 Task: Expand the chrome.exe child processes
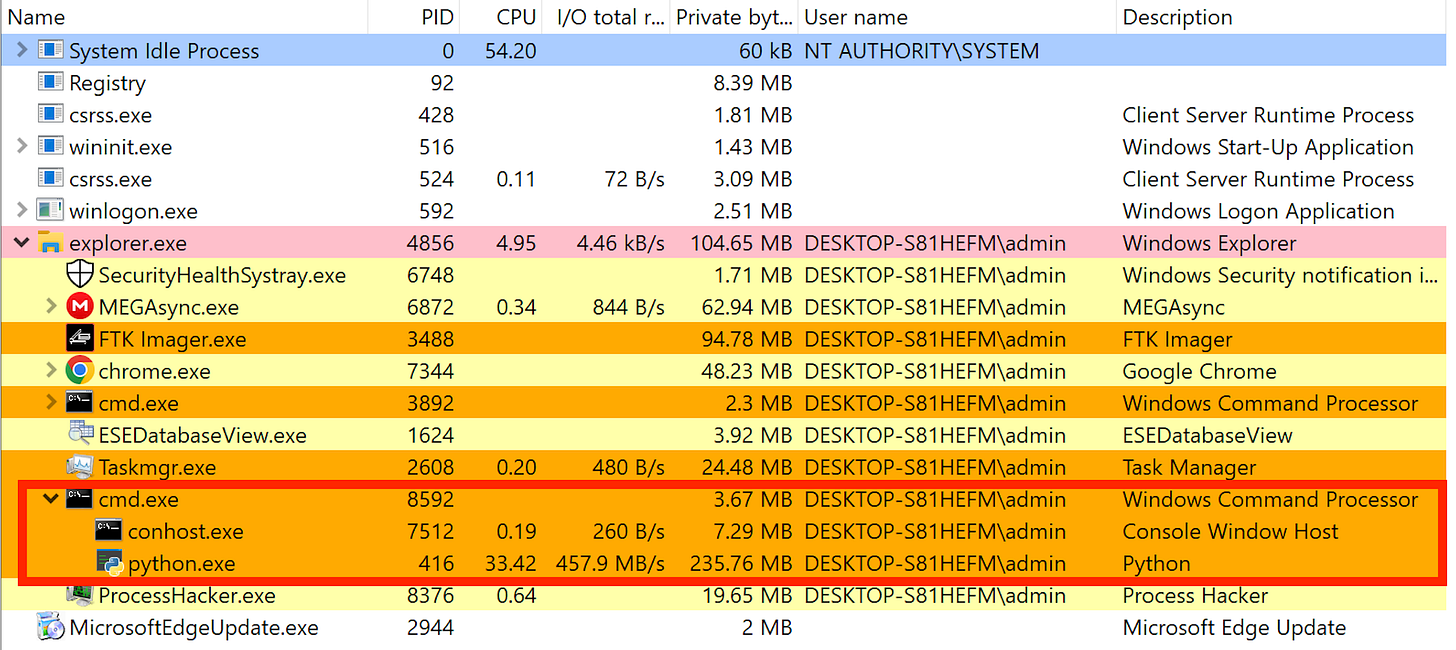[x=51, y=371]
